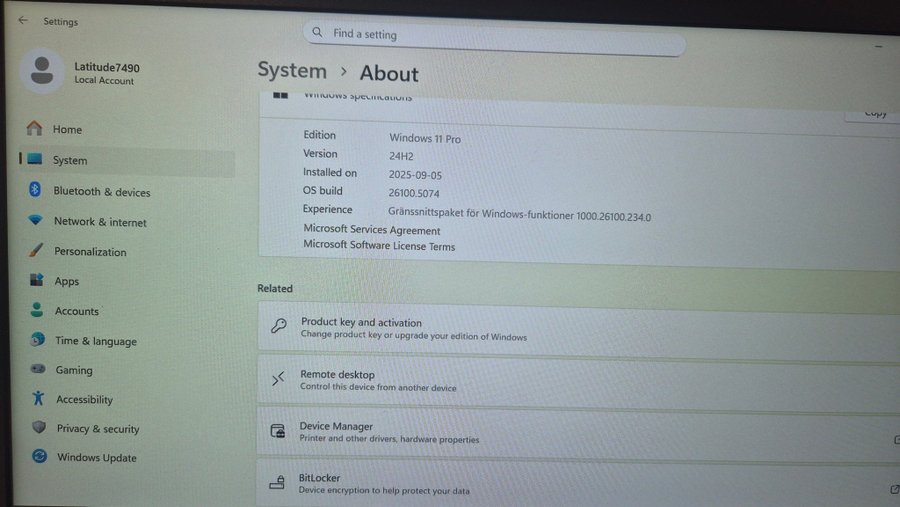Open Microsoft Software License Terms link
Image resolution: width=900 pixels, height=507 pixels.
pos(378,246)
